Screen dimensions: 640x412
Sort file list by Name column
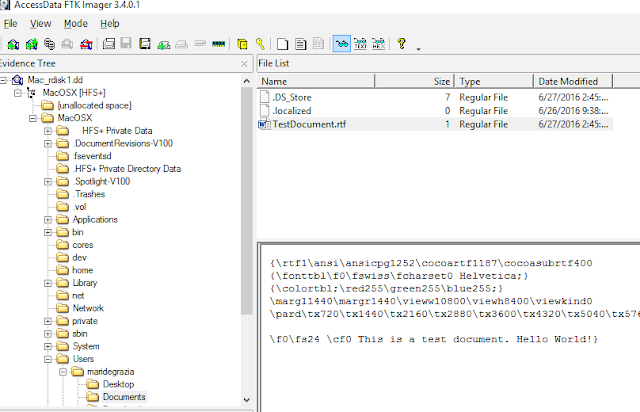click(316, 81)
